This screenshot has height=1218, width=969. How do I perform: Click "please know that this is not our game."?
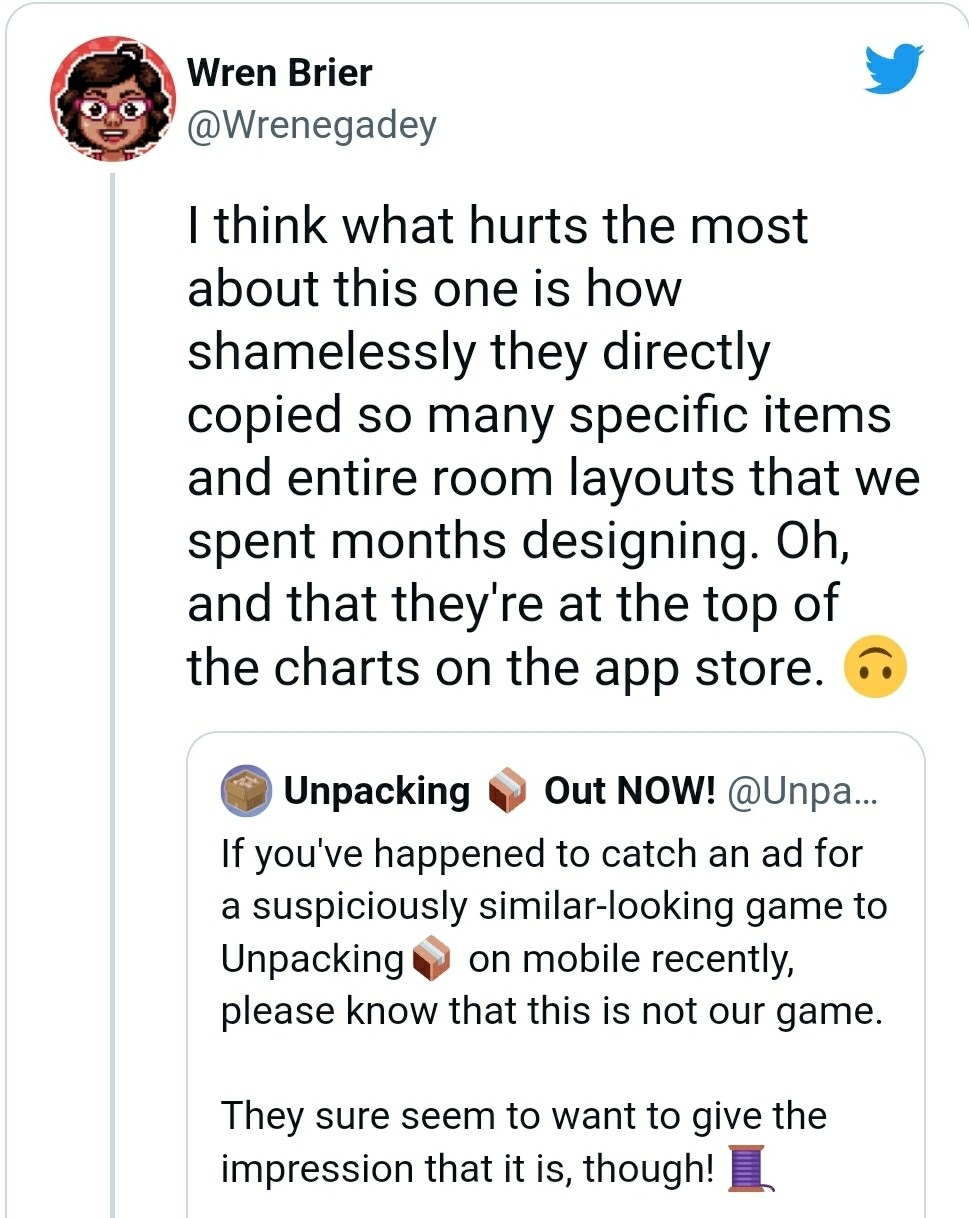click(x=552, y=1011)
